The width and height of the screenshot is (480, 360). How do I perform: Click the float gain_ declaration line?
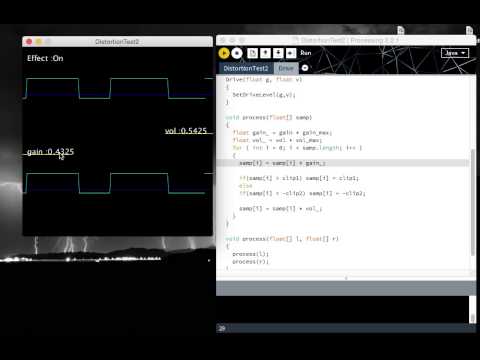pos(282,133)
